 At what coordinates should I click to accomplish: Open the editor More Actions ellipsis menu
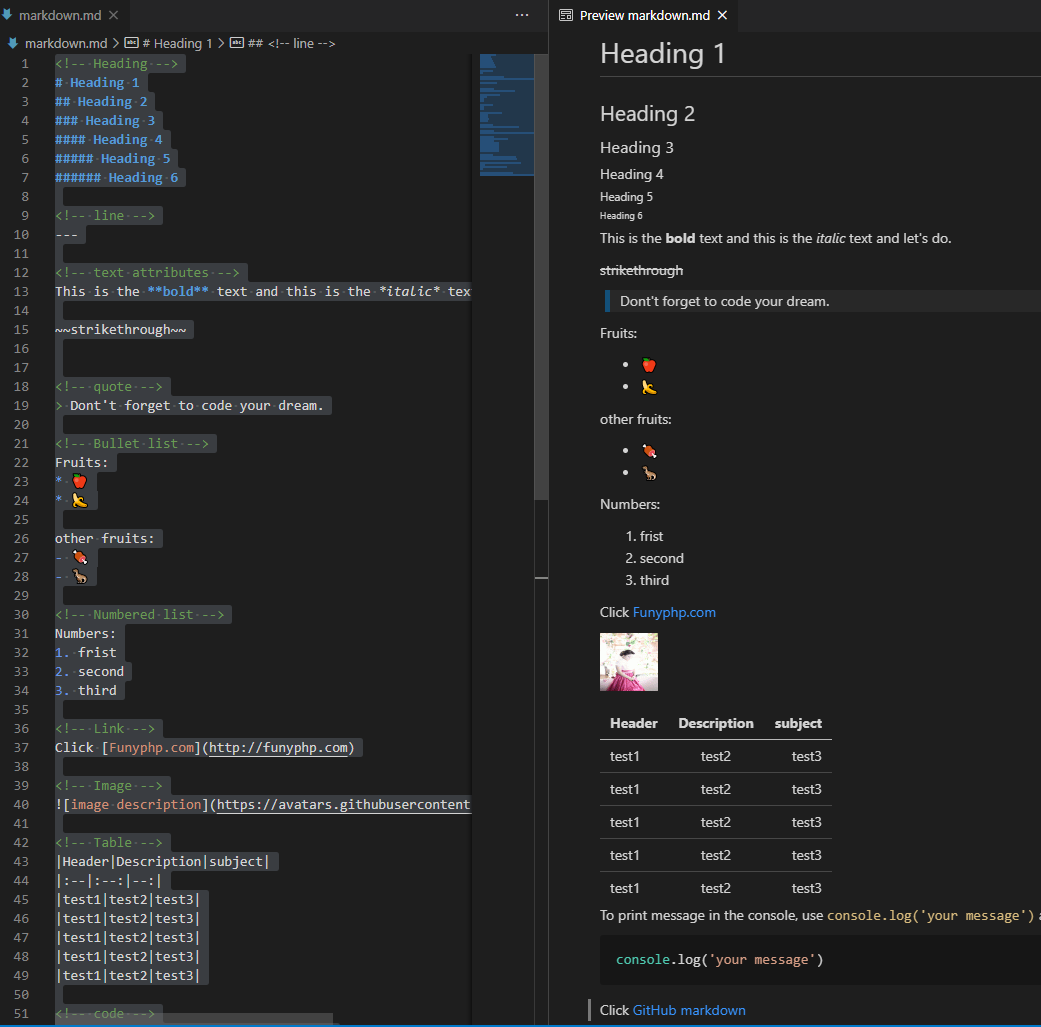[x=522, y=15]
